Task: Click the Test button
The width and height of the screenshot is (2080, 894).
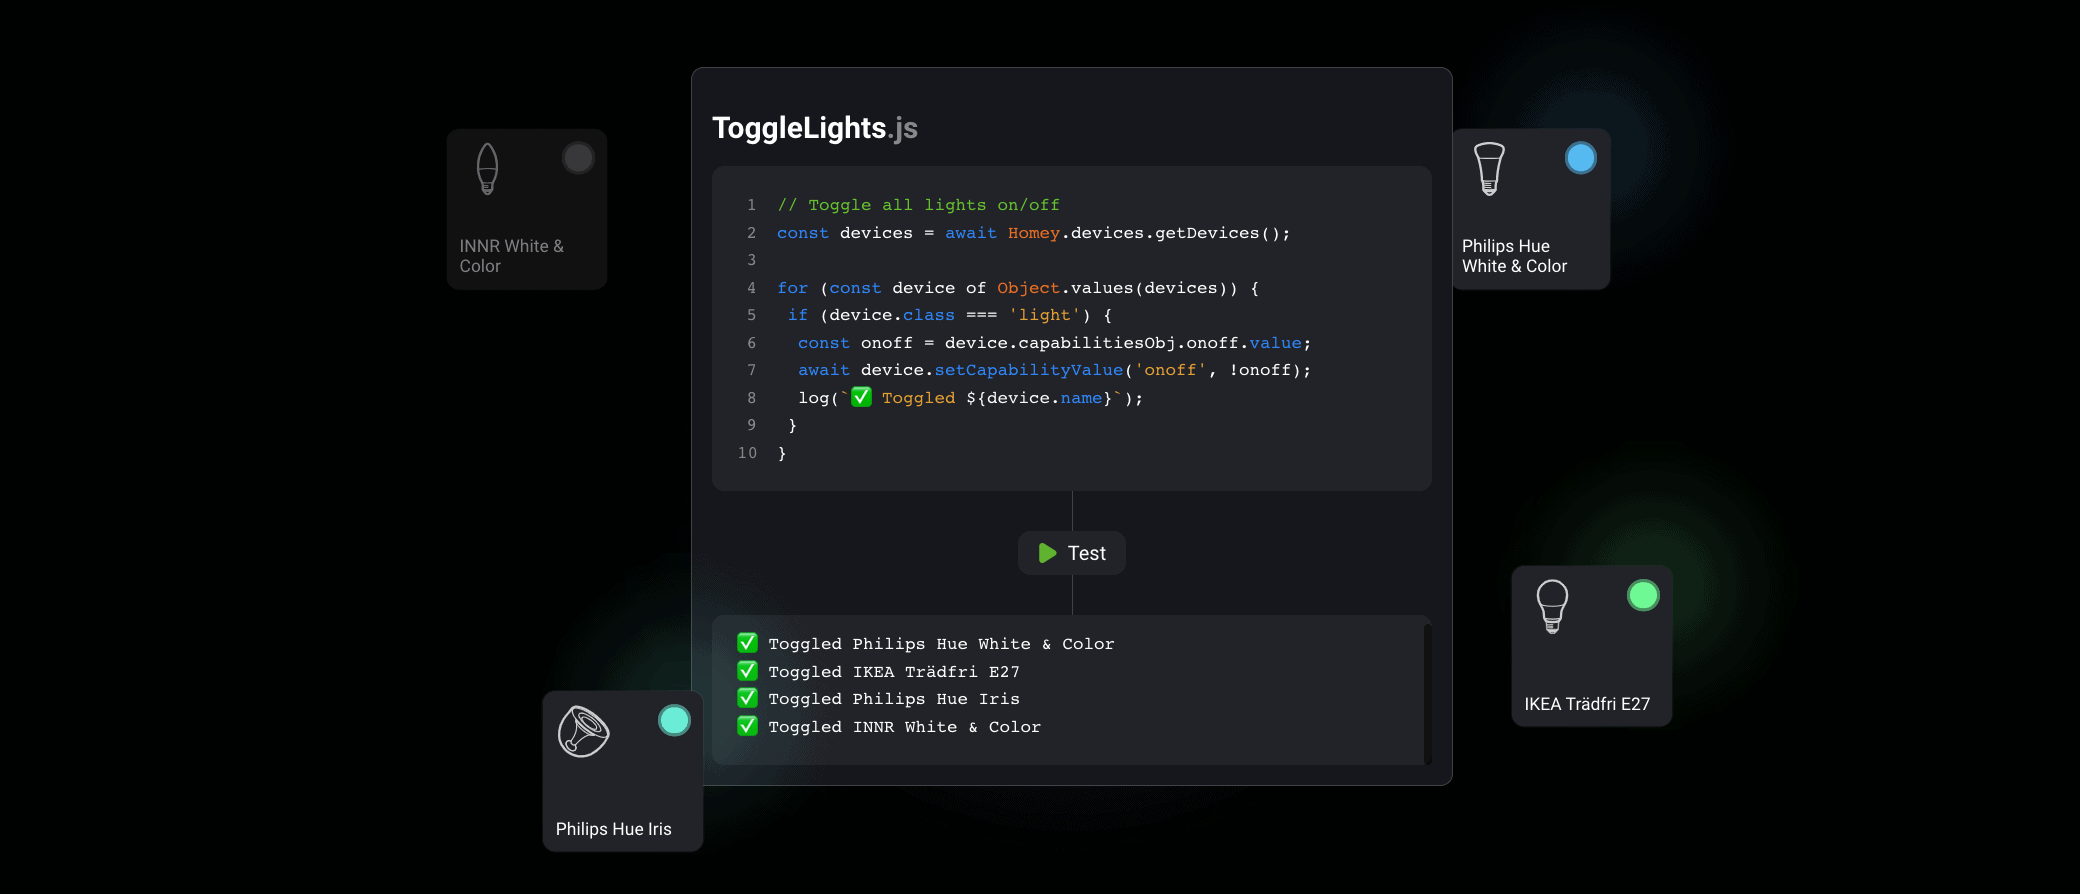Action: [x=1072, y=553]
